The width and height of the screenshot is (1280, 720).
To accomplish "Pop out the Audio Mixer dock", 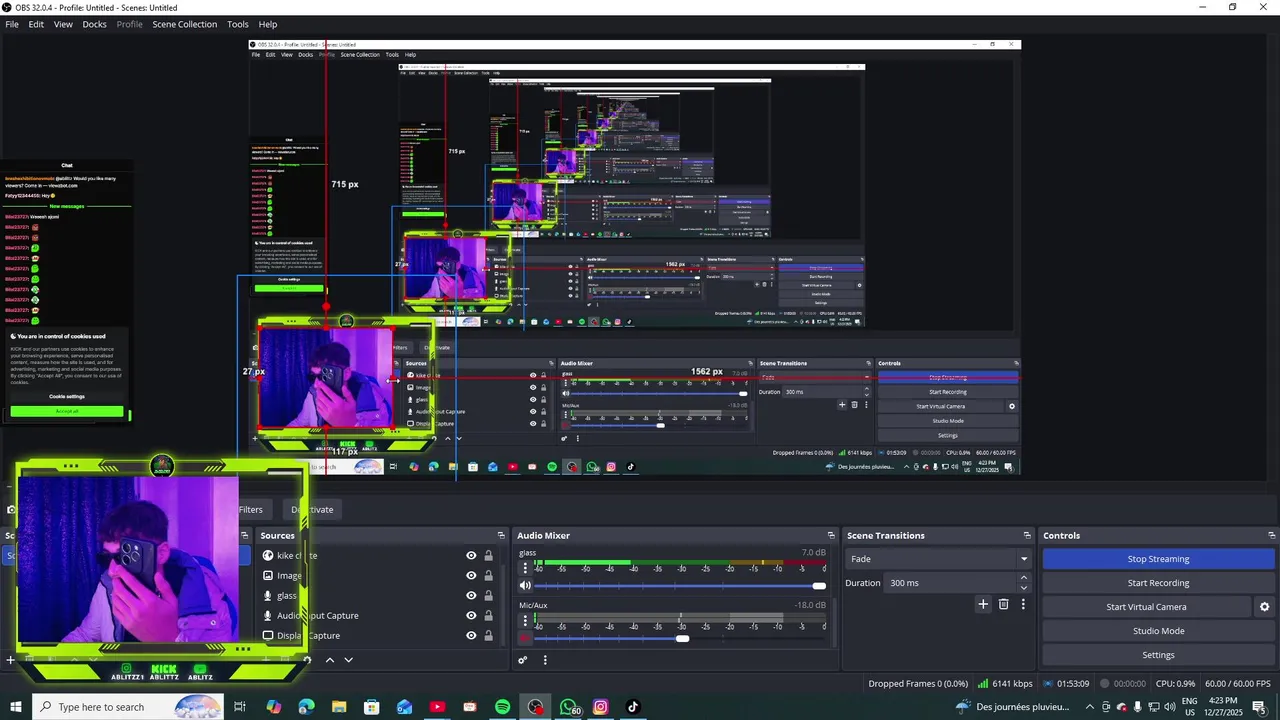I will pyautogui.click(x=831, y=536).
